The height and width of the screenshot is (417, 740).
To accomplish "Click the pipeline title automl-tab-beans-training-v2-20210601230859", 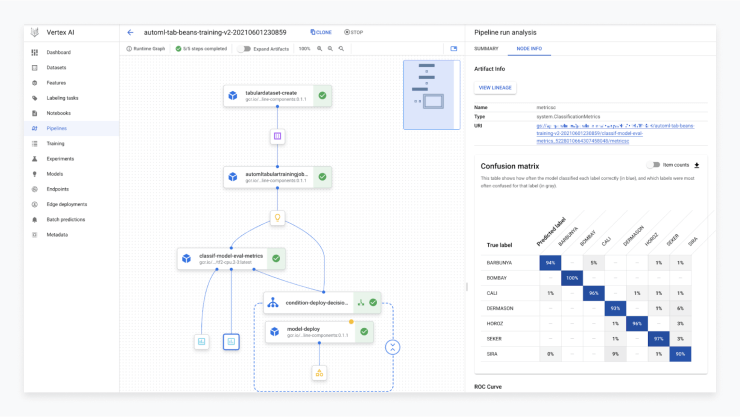I will [x=215, y=32].
